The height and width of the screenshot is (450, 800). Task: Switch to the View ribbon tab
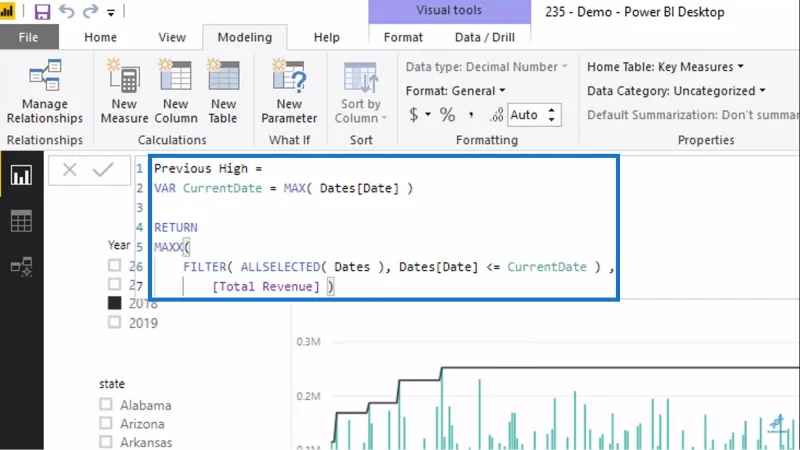[x=172, y=37]
